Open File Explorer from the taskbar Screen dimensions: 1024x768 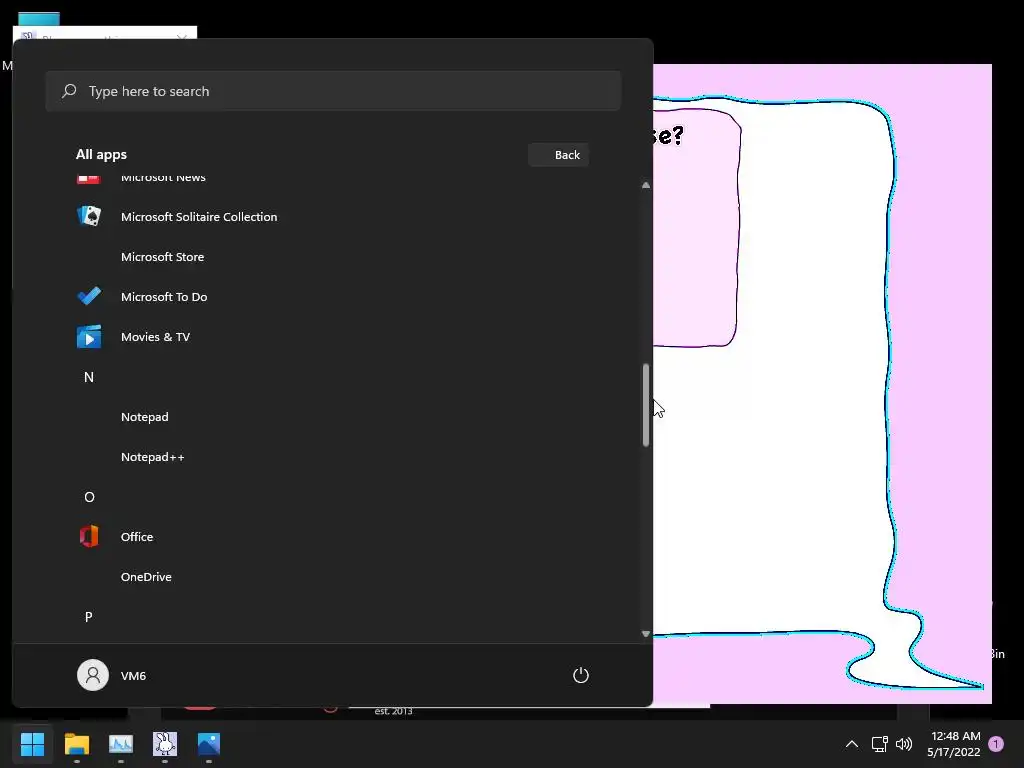pyautogui.click(x=76, y=744)
